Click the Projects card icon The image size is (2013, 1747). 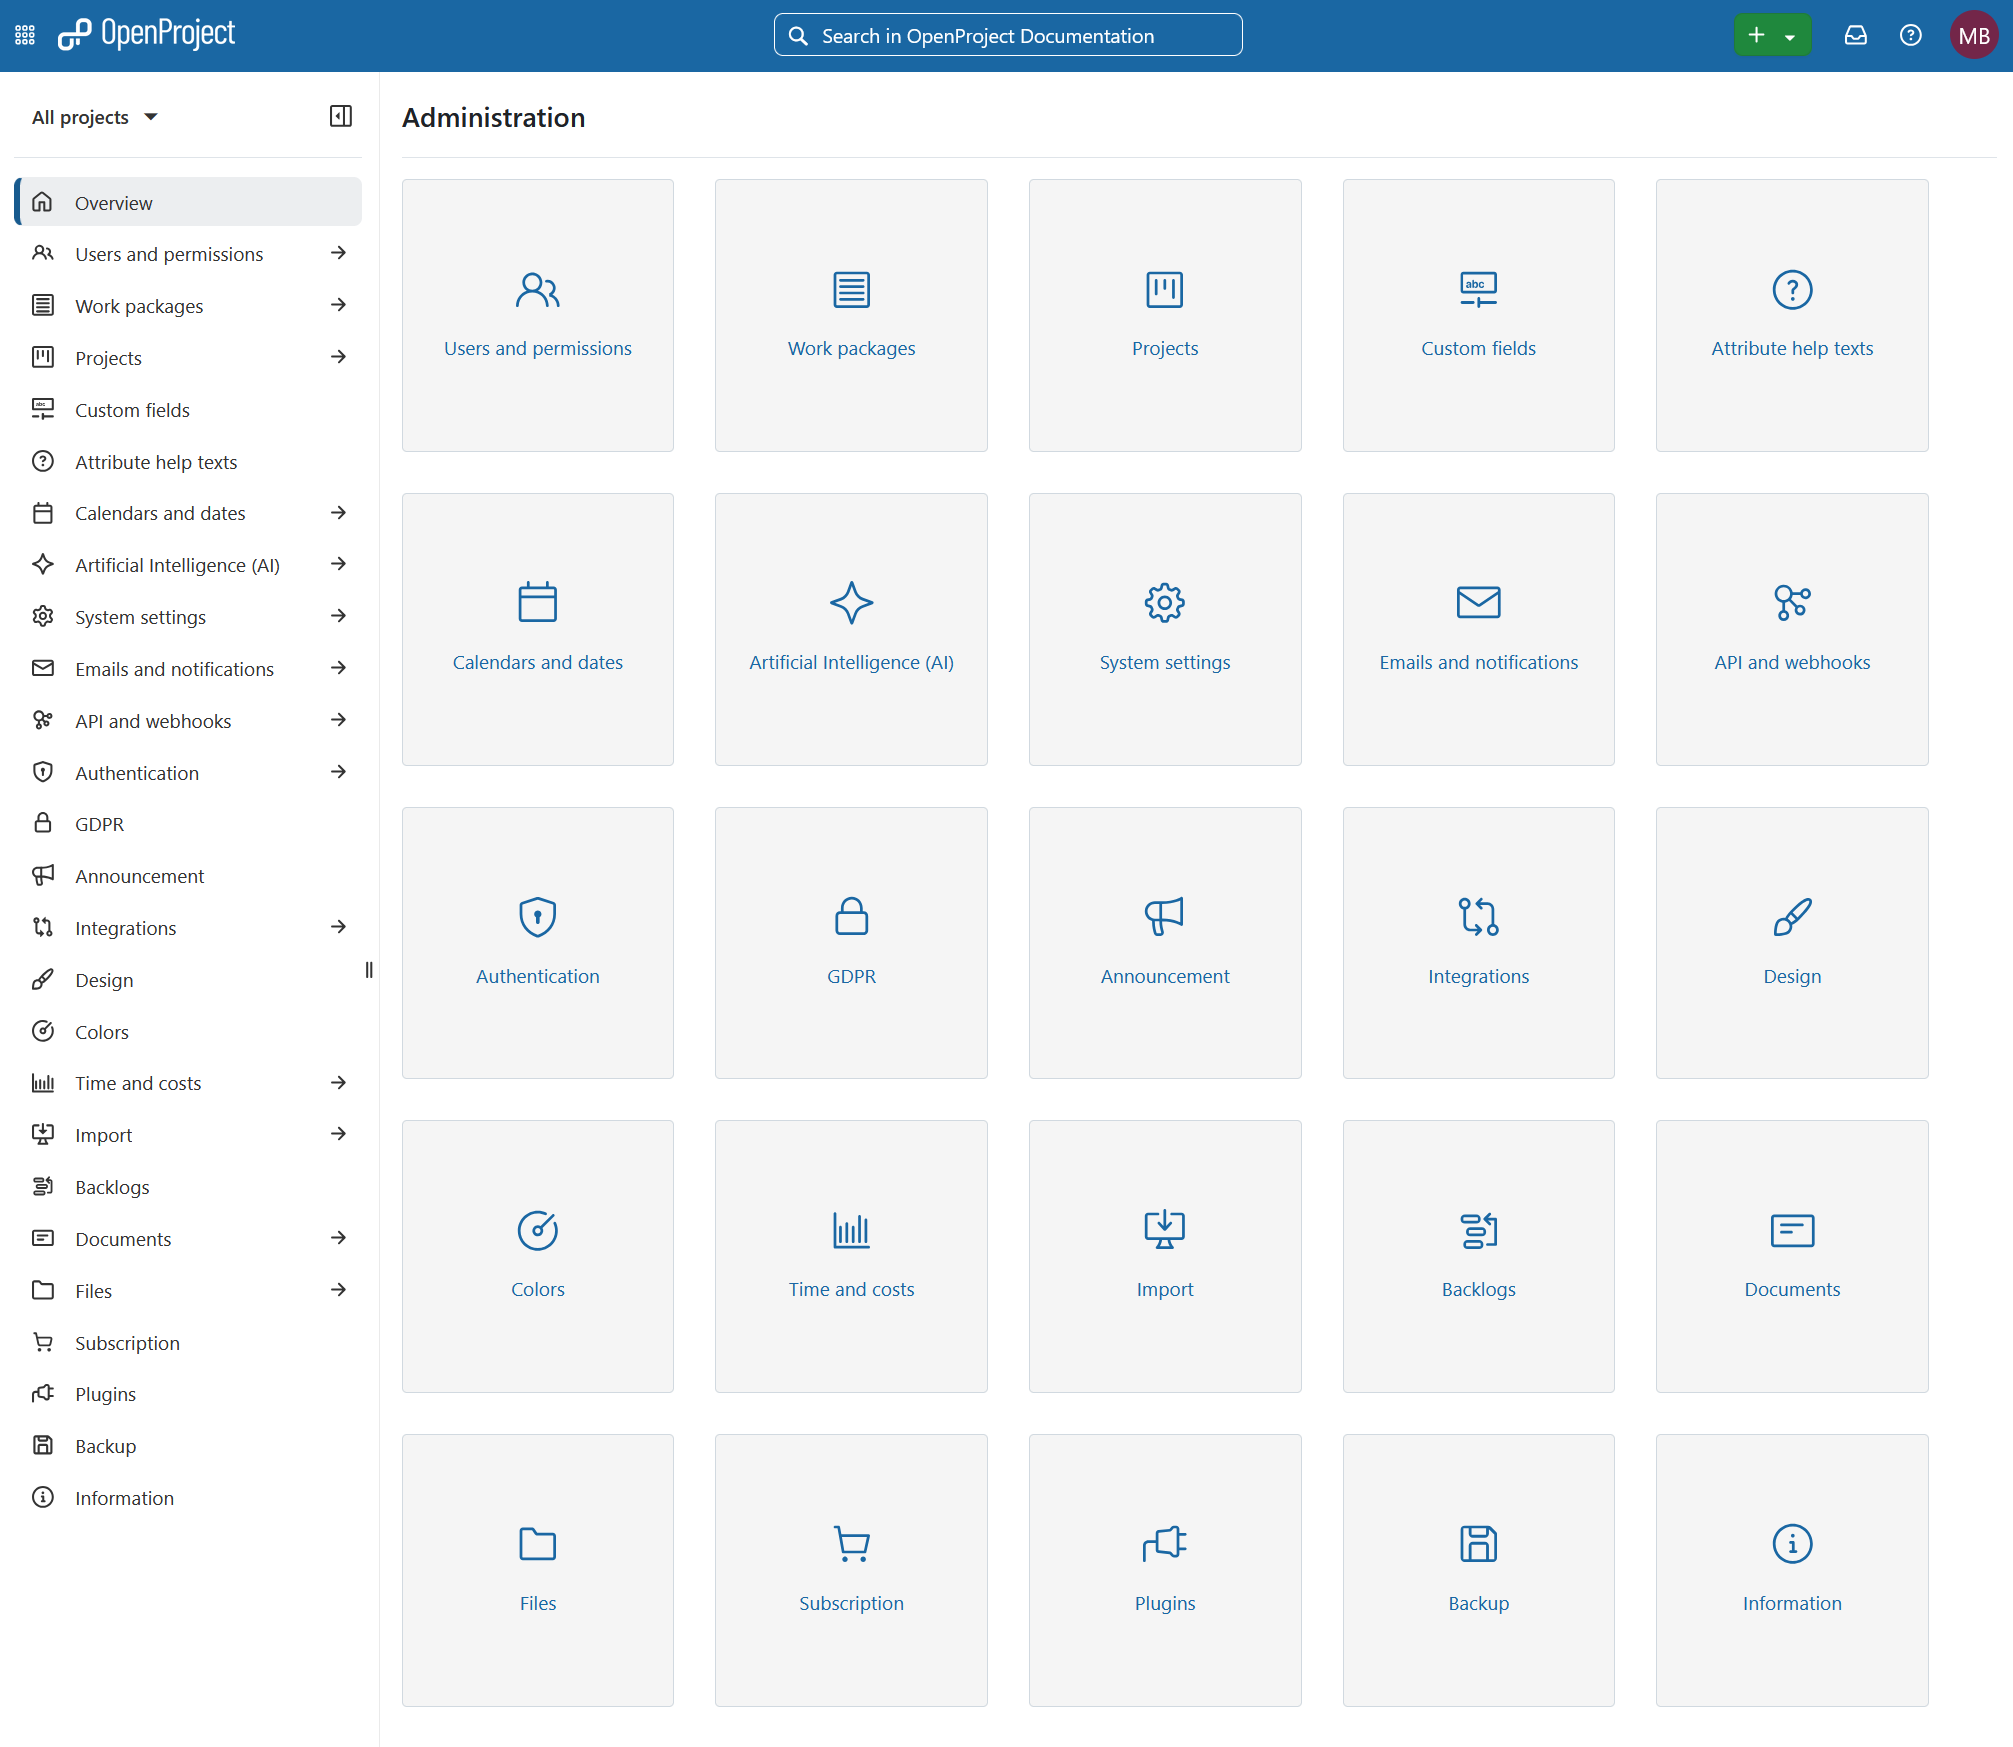(1165, 290)
